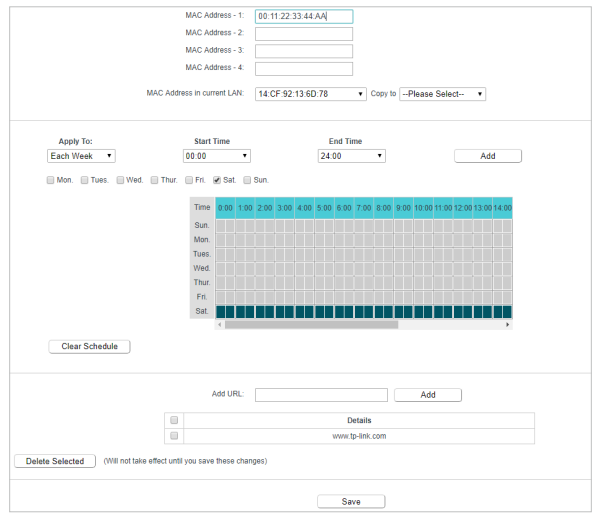Open the End Time 24:00 dropdown
597x515 pixels.
click(x=351, y=156)
